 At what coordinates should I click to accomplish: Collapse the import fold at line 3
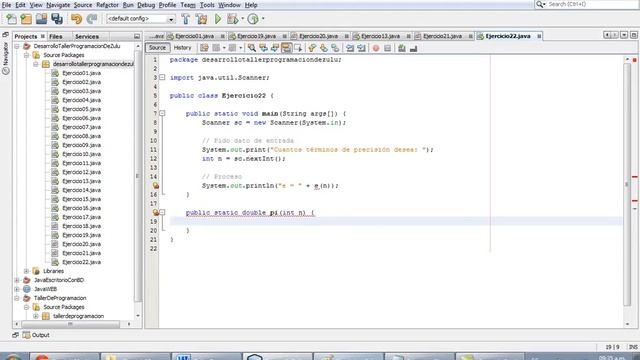click(162, 78)
